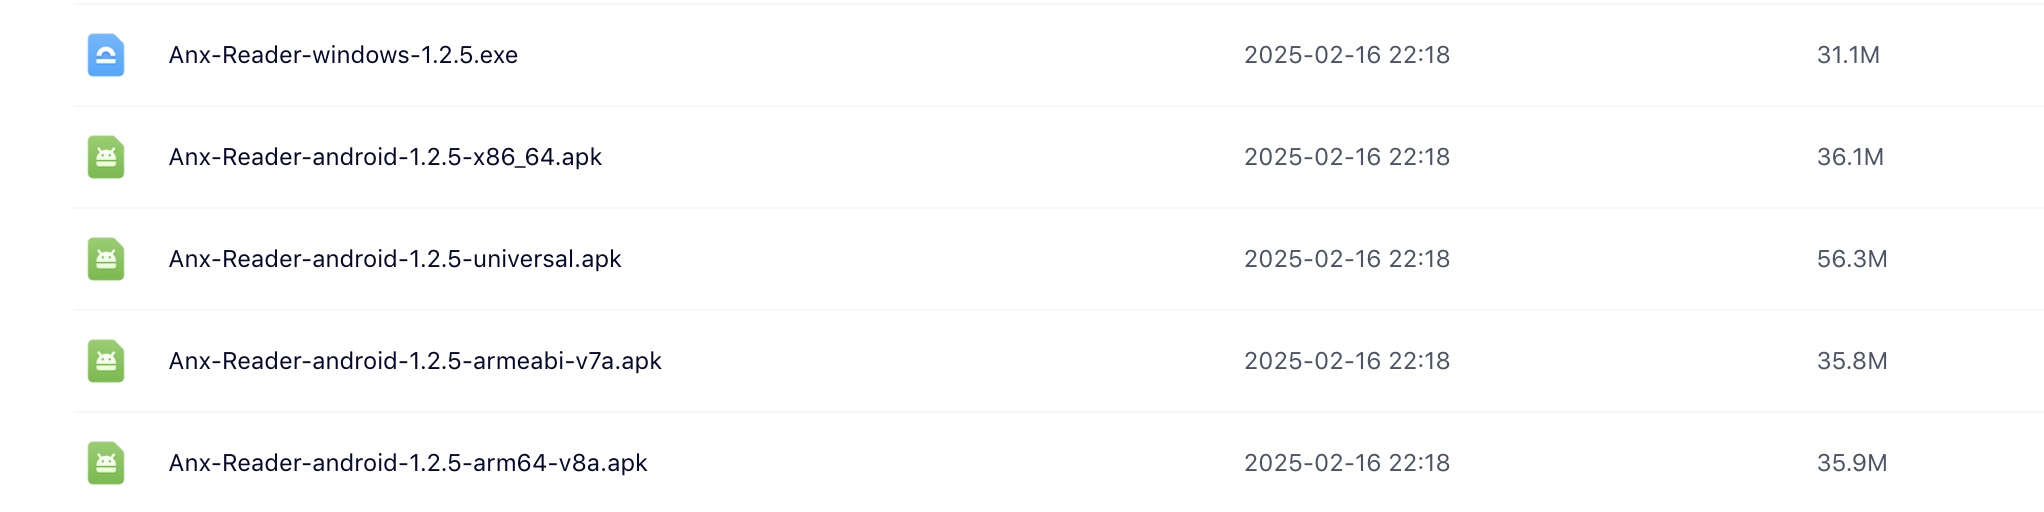Viewport: 2044px width, 512px height.
Task: Open the Anx-Reader-android-1.2.5-armeabi-v7a.apk file
Action: tap(415, 361)
